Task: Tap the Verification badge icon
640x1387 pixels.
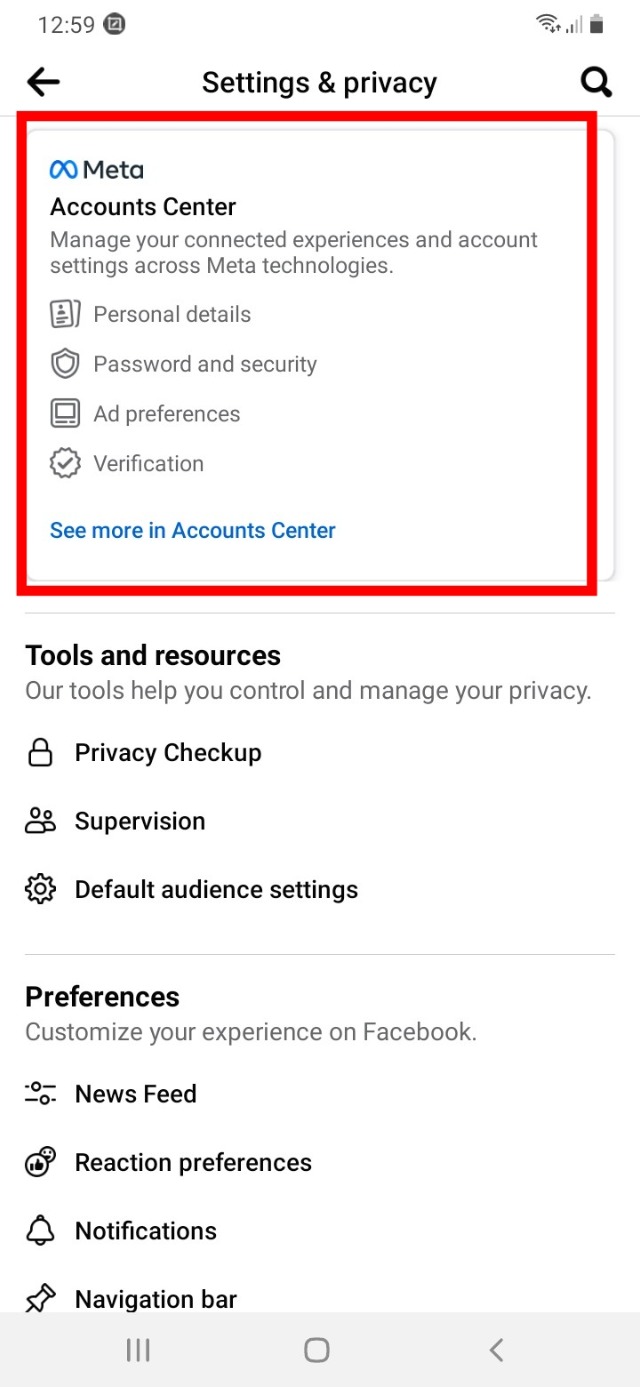Action: pyautogui.click(x=65, y=464)
